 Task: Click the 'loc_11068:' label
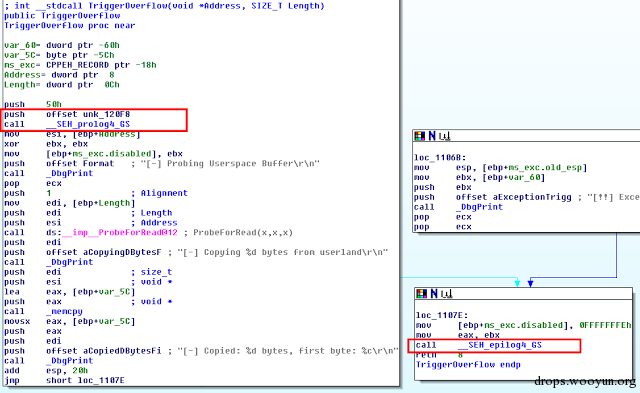pos(440,158)
